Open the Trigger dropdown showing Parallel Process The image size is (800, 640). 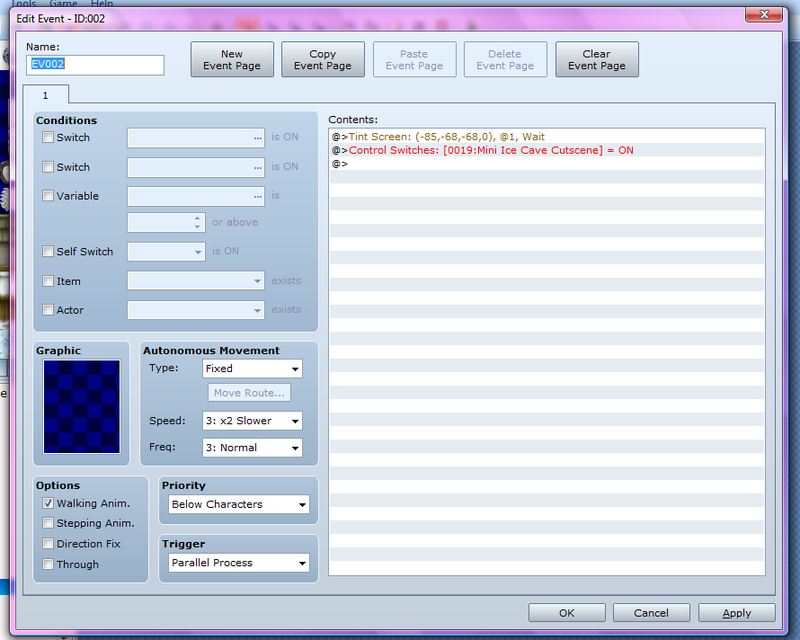[x=239, y=563]
